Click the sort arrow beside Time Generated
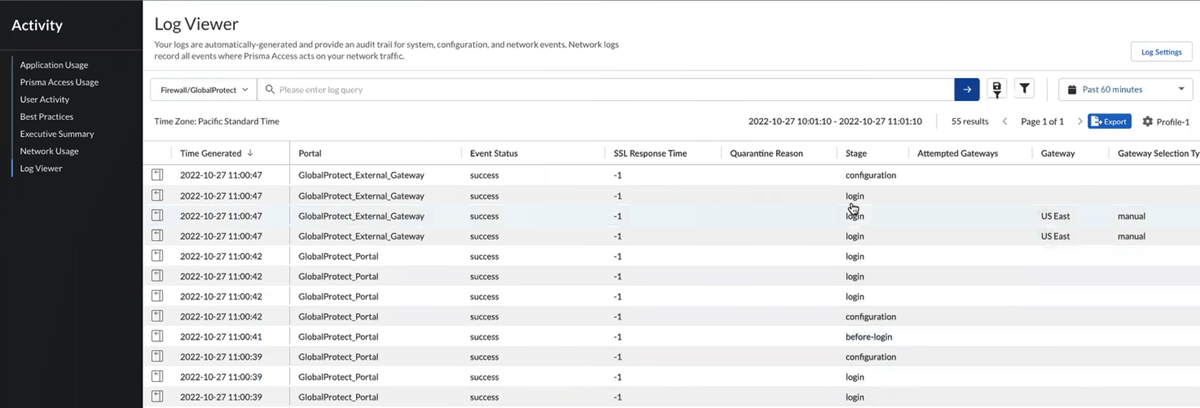 [250, 154]
